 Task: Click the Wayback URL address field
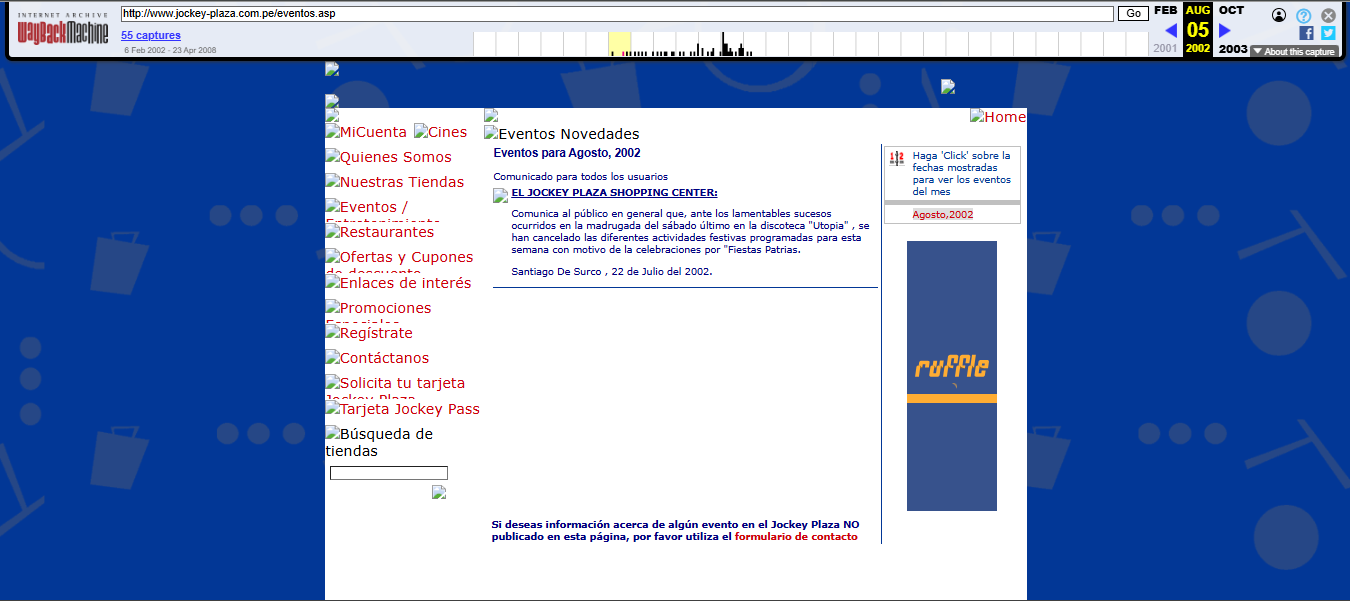pyautogui.click(x=617, y=14)
